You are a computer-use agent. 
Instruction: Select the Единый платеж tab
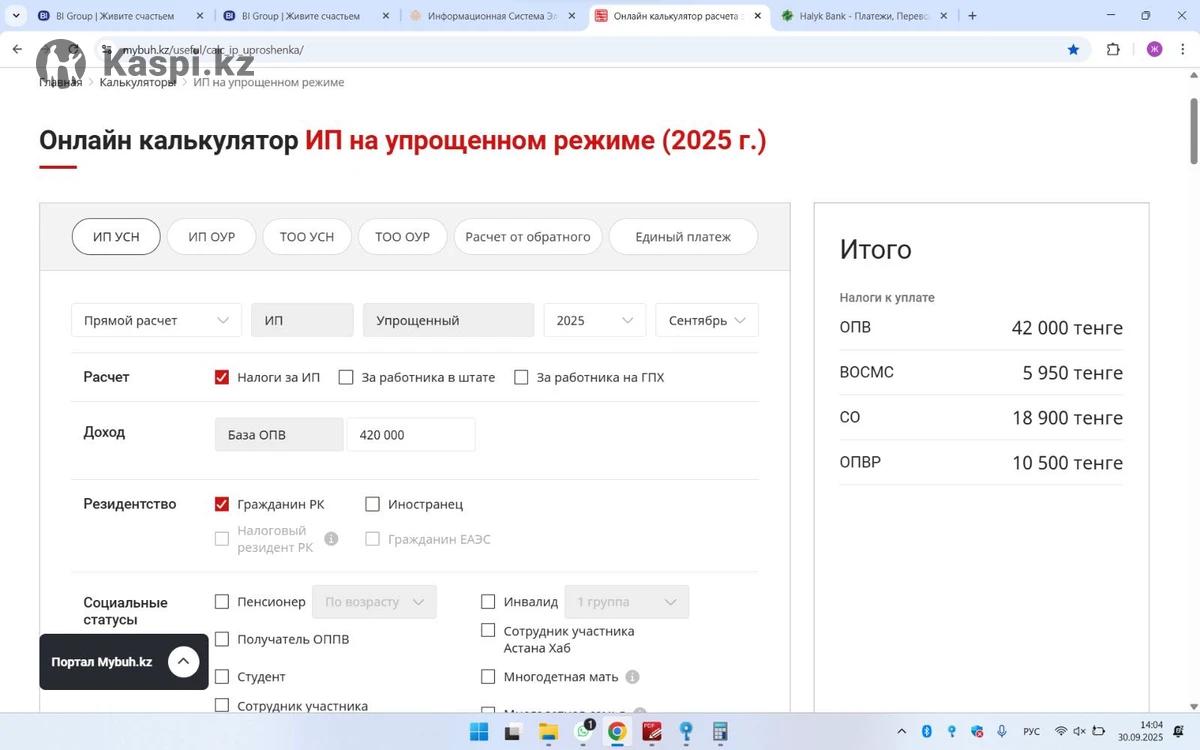coord(683,237)
